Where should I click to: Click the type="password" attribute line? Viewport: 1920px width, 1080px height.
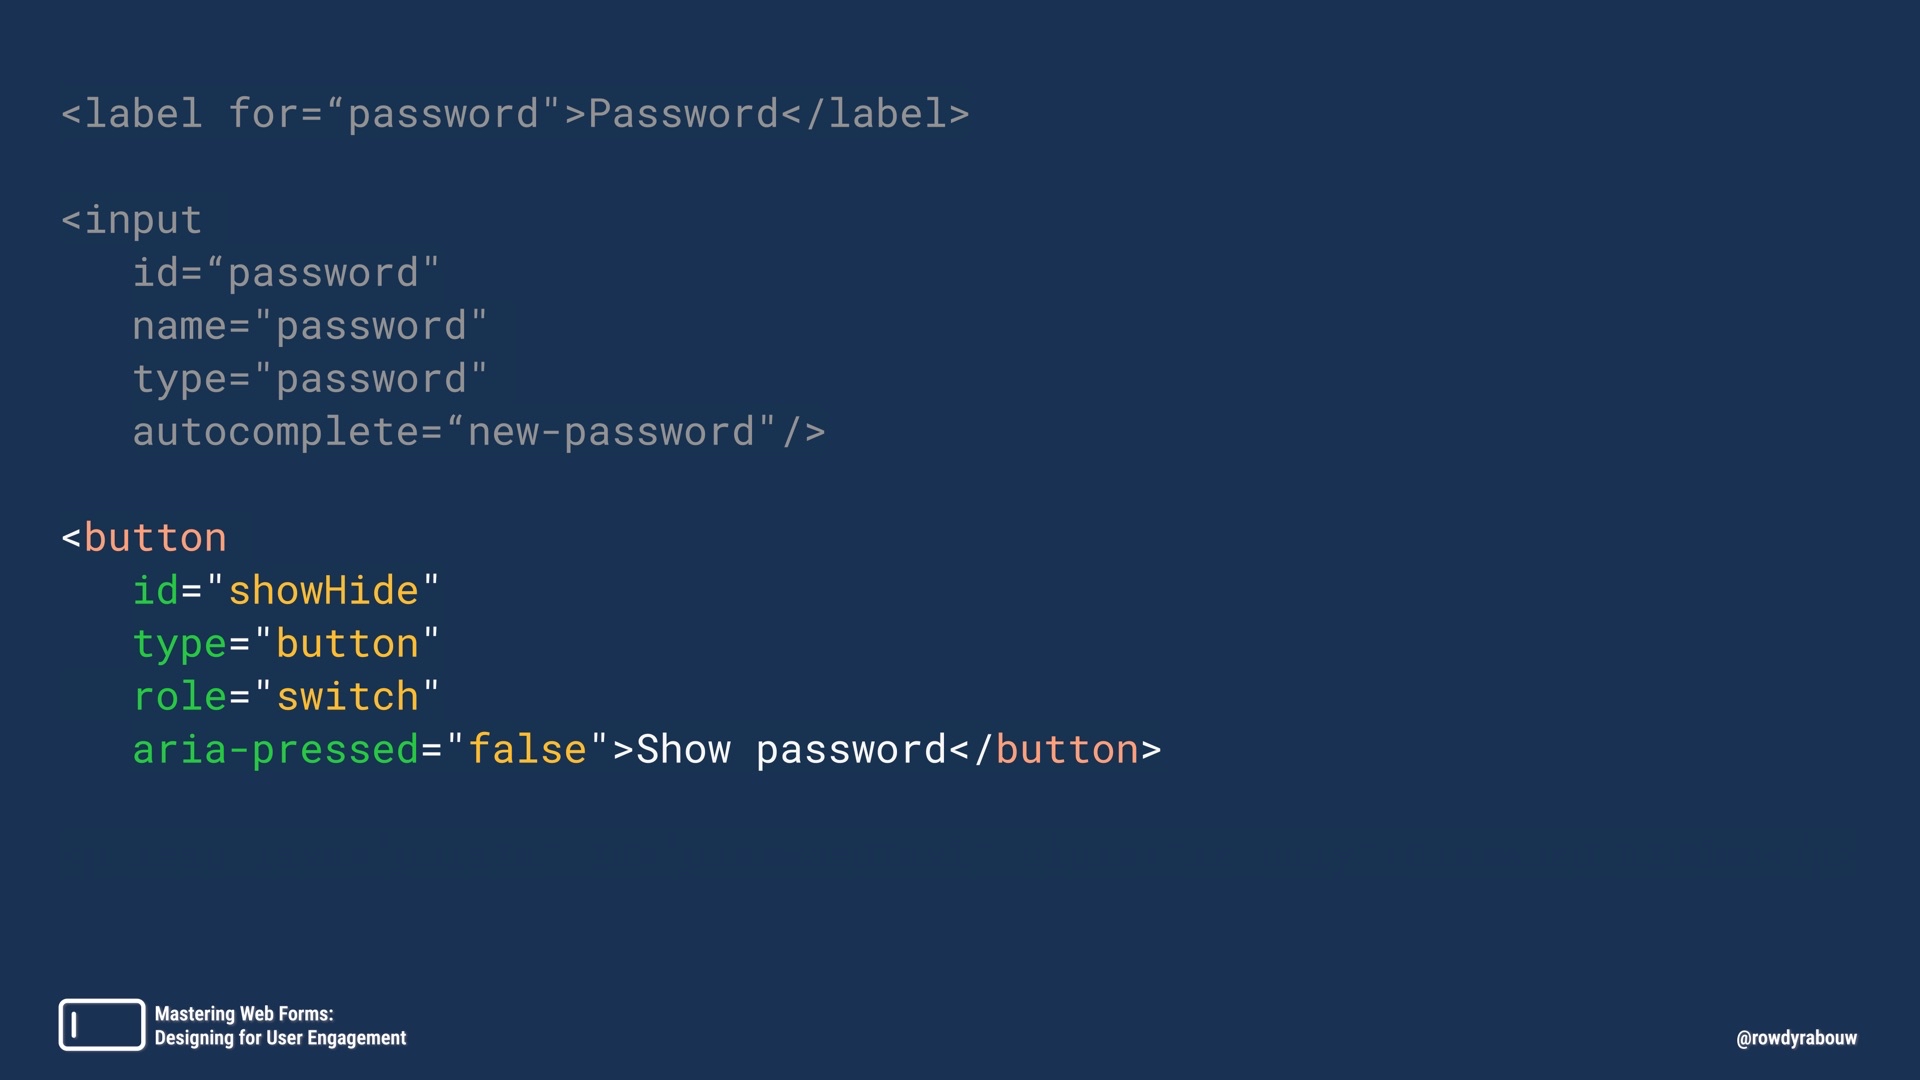tap(310, 379)
